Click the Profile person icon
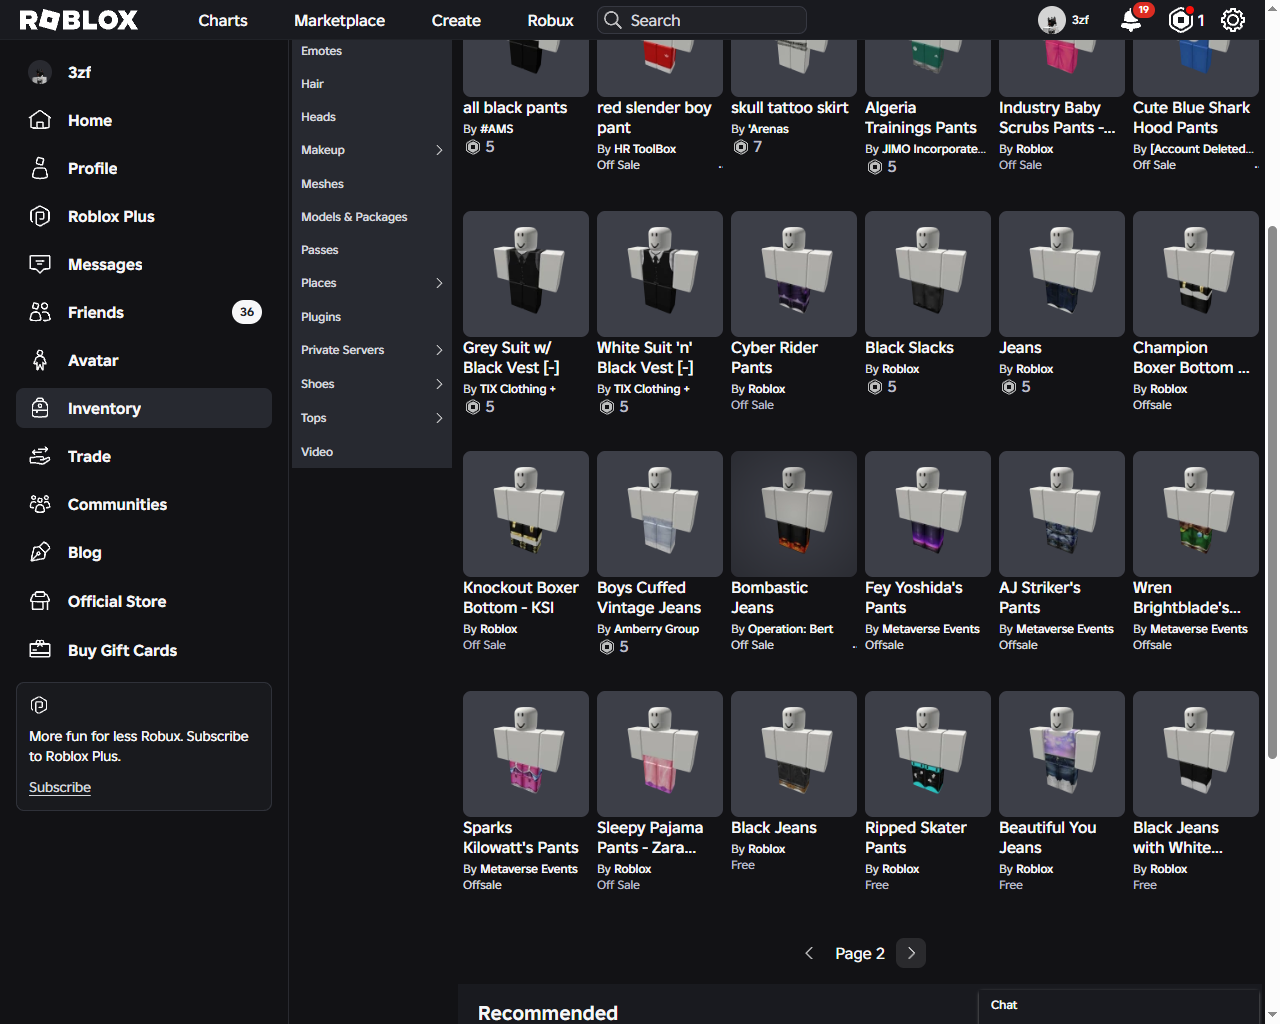This screenshot has width=1280, height=1024. 40,168
